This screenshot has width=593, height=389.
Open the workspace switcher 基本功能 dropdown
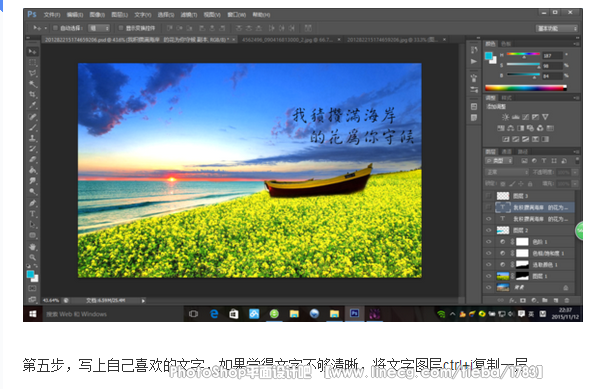pyautogui.click(x=557, y=28)
